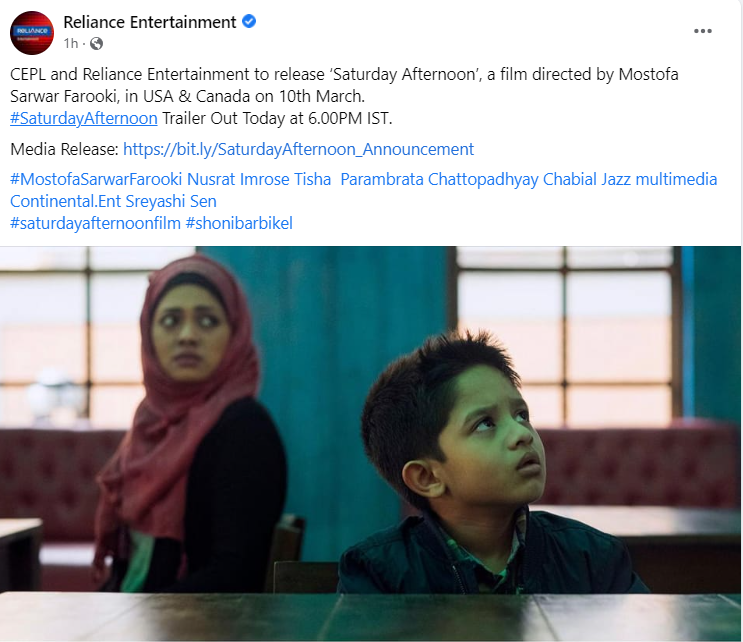743x642 pixels.
Task: Open the bit.ly SaturdayAfternoon_Announcement link
Action: pos(299,149)
